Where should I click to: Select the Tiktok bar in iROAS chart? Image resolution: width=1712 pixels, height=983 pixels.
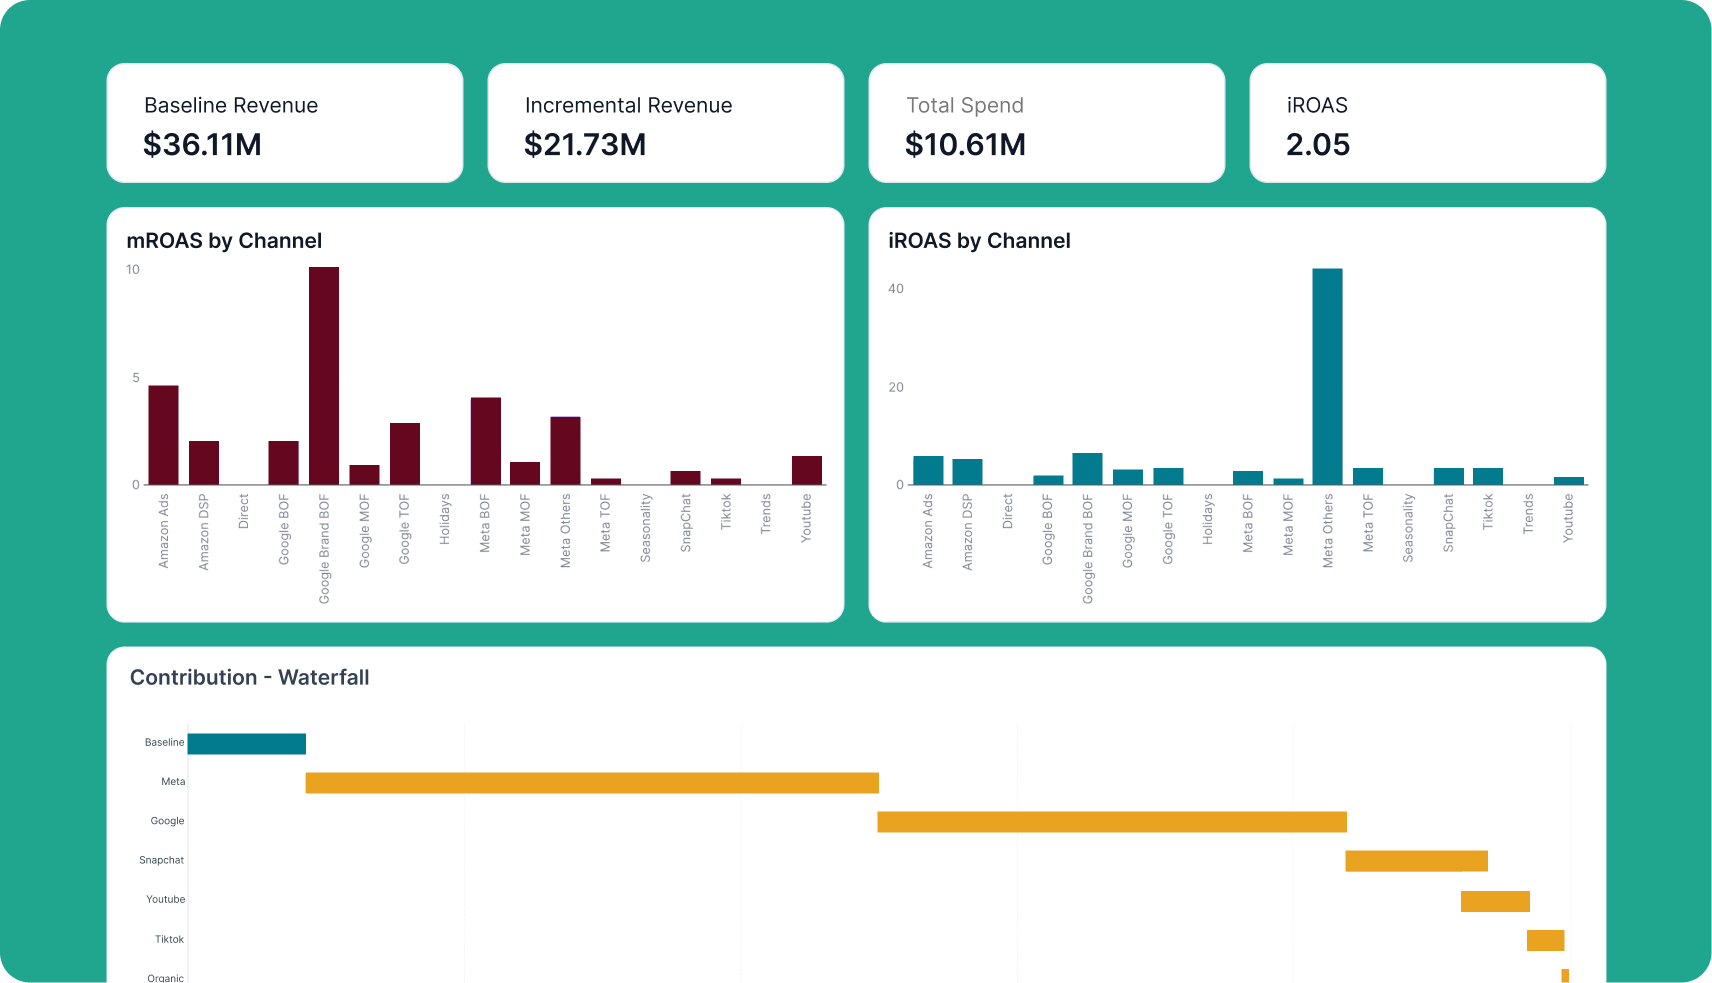(x=1488, y=476)
